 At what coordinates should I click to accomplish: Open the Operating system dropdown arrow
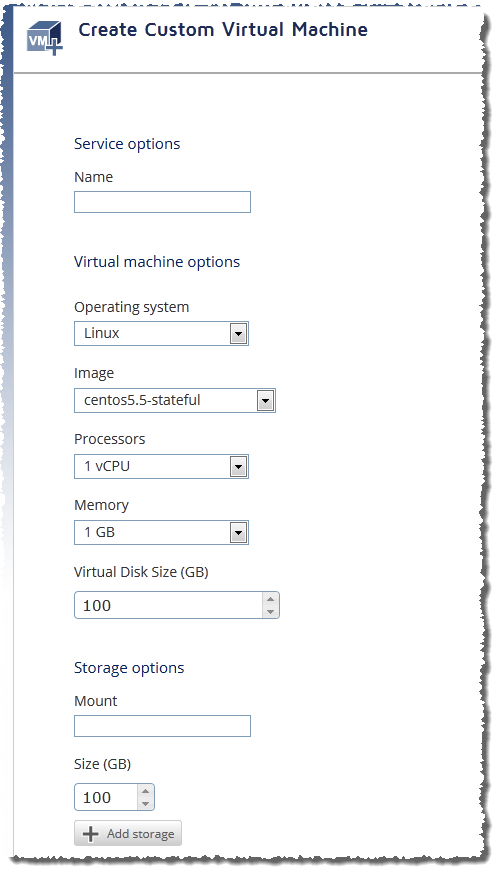(x=238, y=334)
